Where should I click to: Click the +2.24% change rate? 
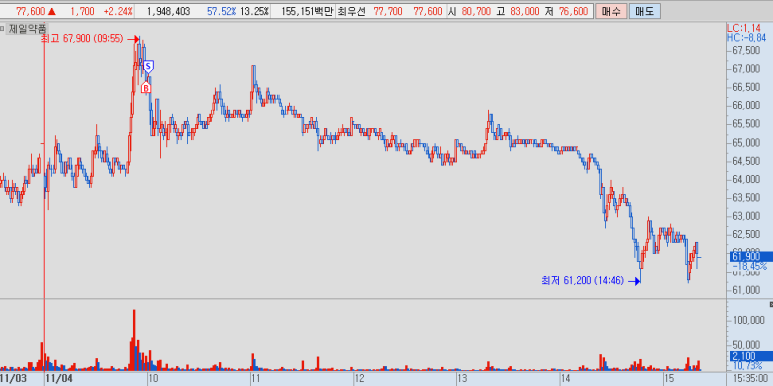[x=118, y=11]
